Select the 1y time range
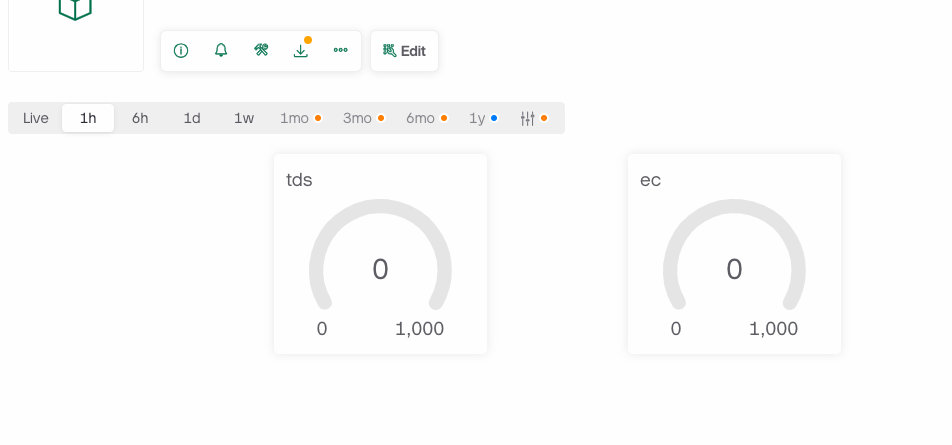Viewport: 952px width, 445px height. [483, 118]
